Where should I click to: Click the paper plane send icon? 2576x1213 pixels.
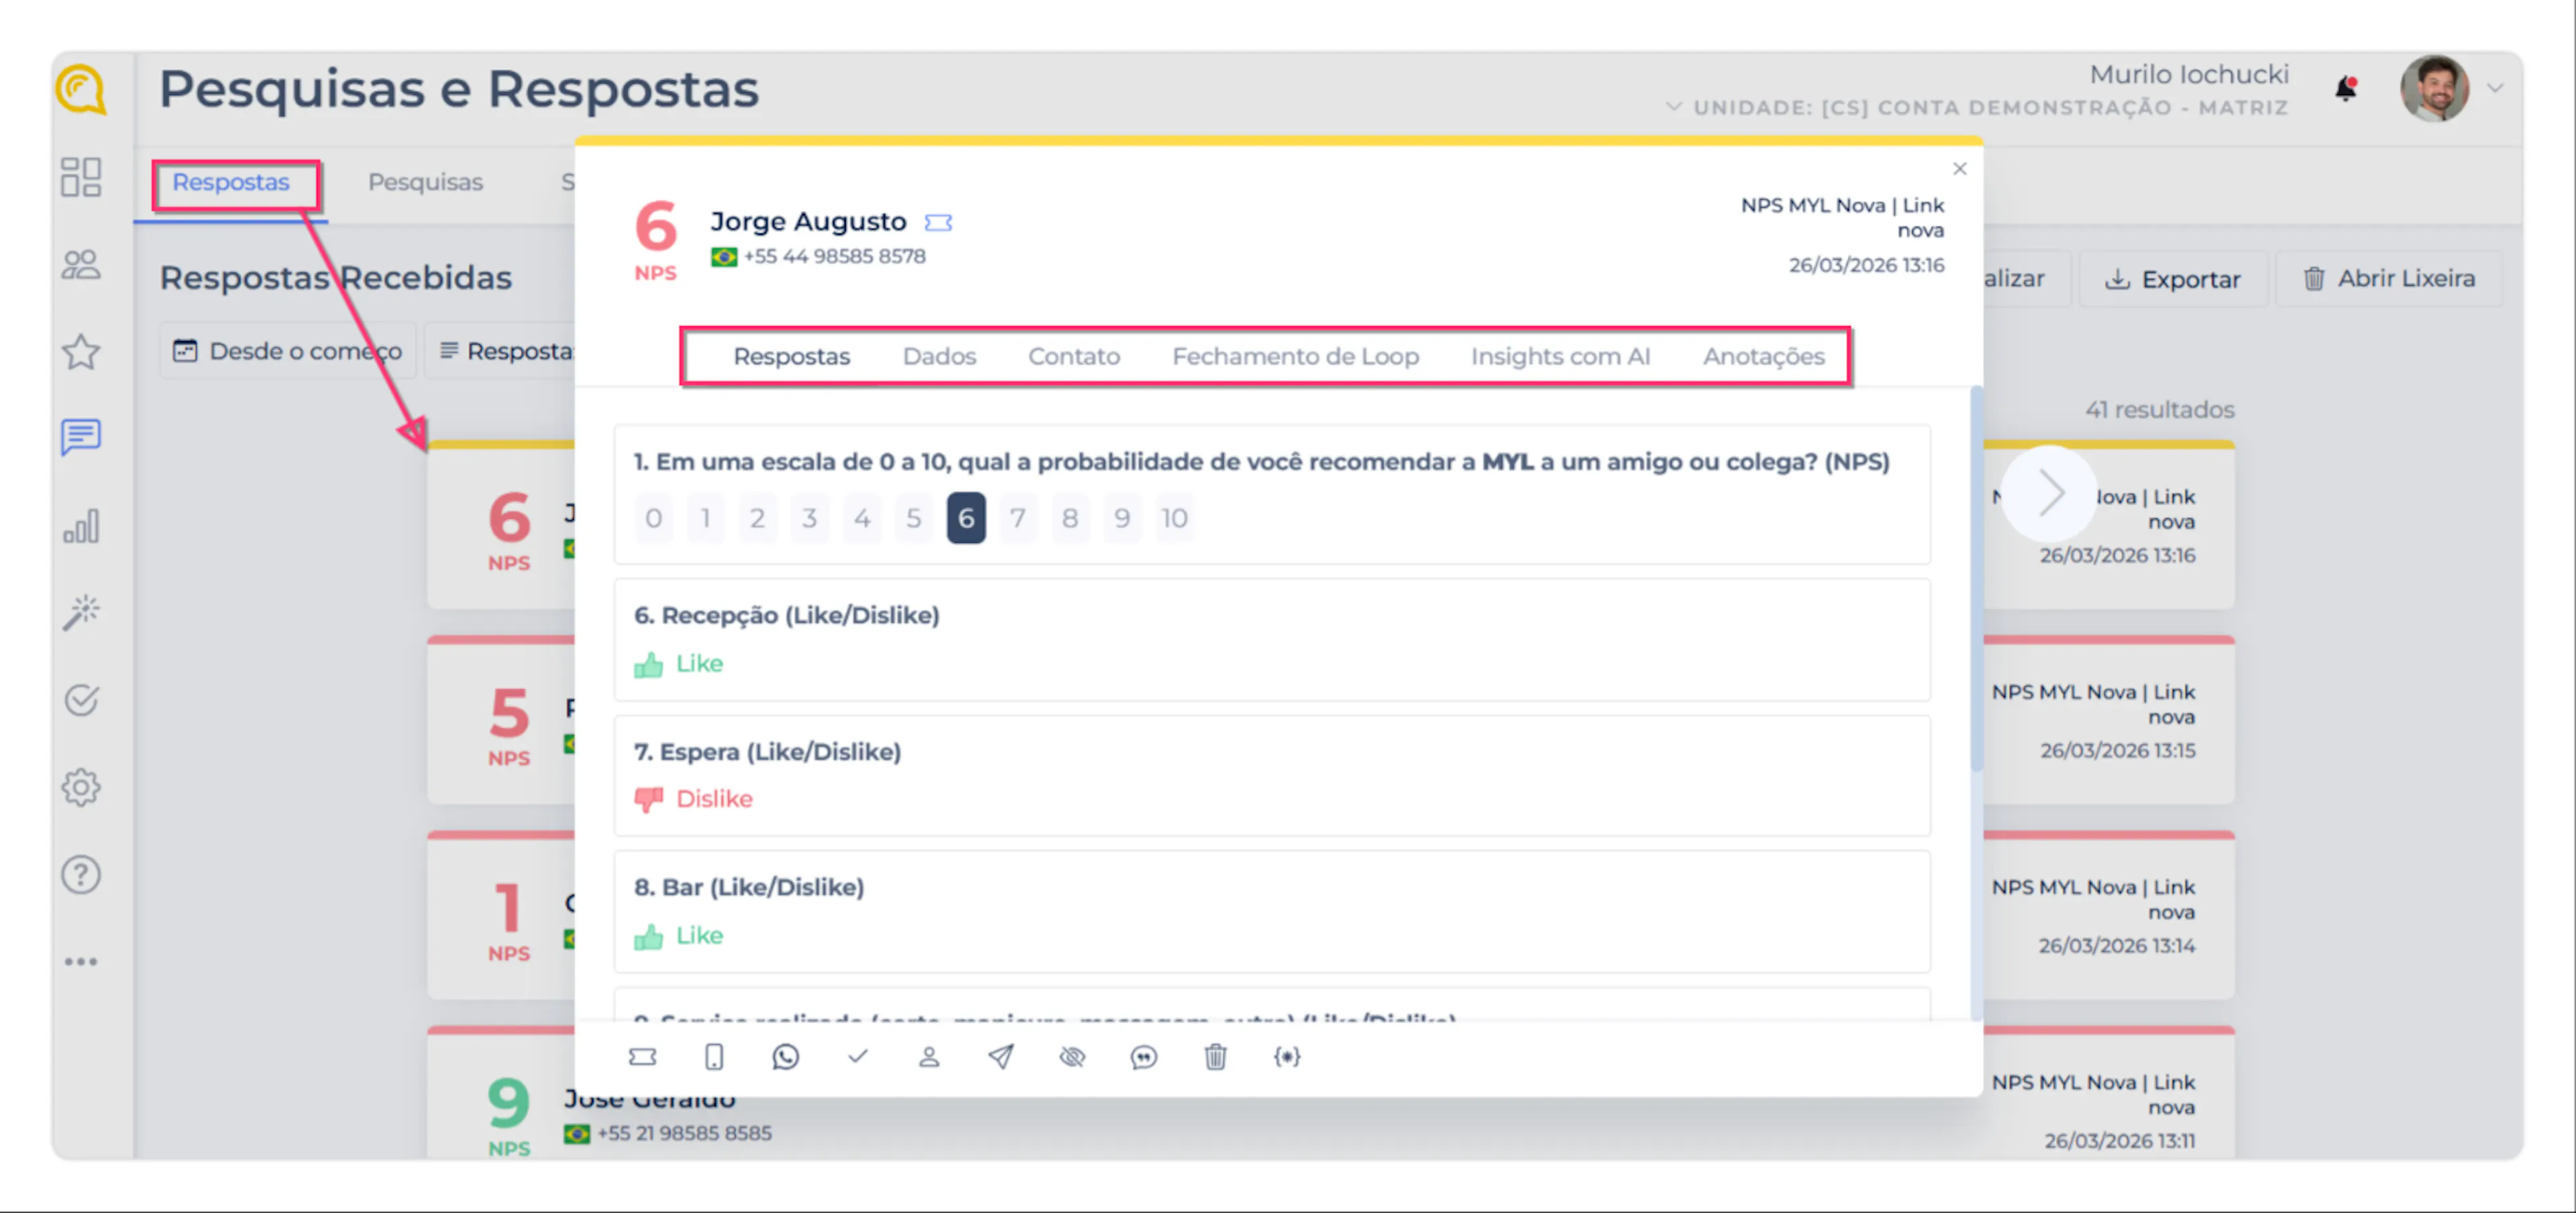(x=1000, y=1057)
